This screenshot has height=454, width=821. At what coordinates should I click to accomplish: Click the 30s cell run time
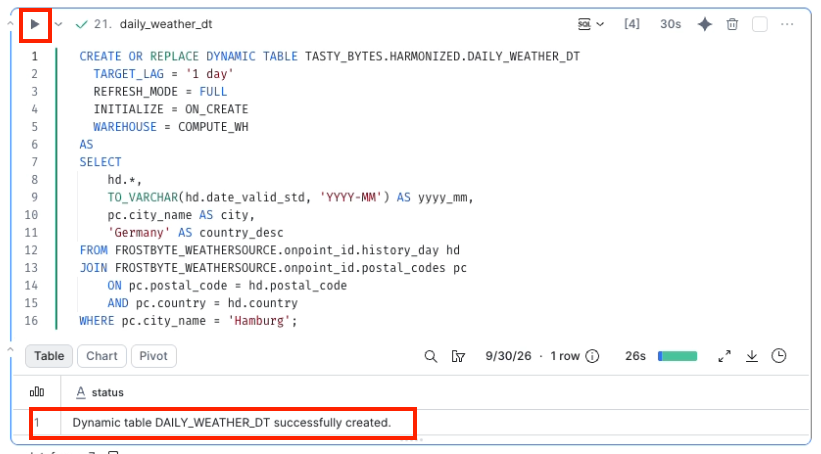click(670, 24)
